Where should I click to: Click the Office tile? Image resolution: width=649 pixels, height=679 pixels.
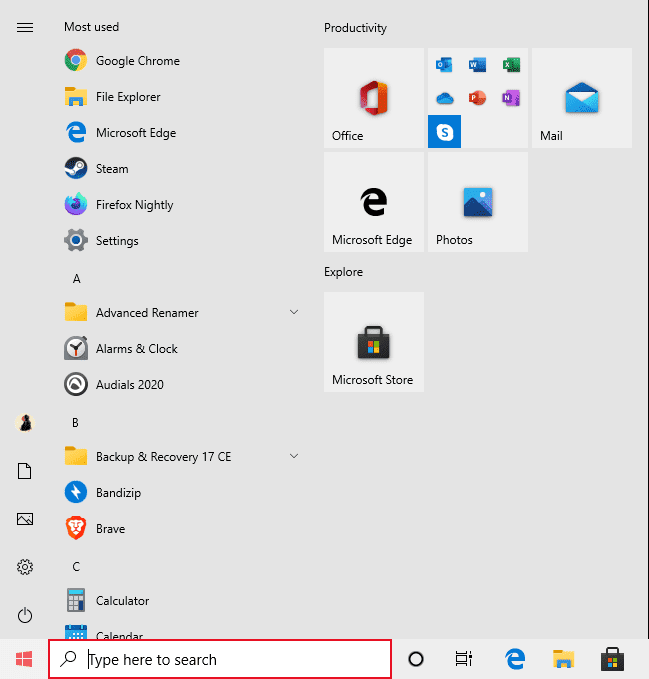[374, 98]
